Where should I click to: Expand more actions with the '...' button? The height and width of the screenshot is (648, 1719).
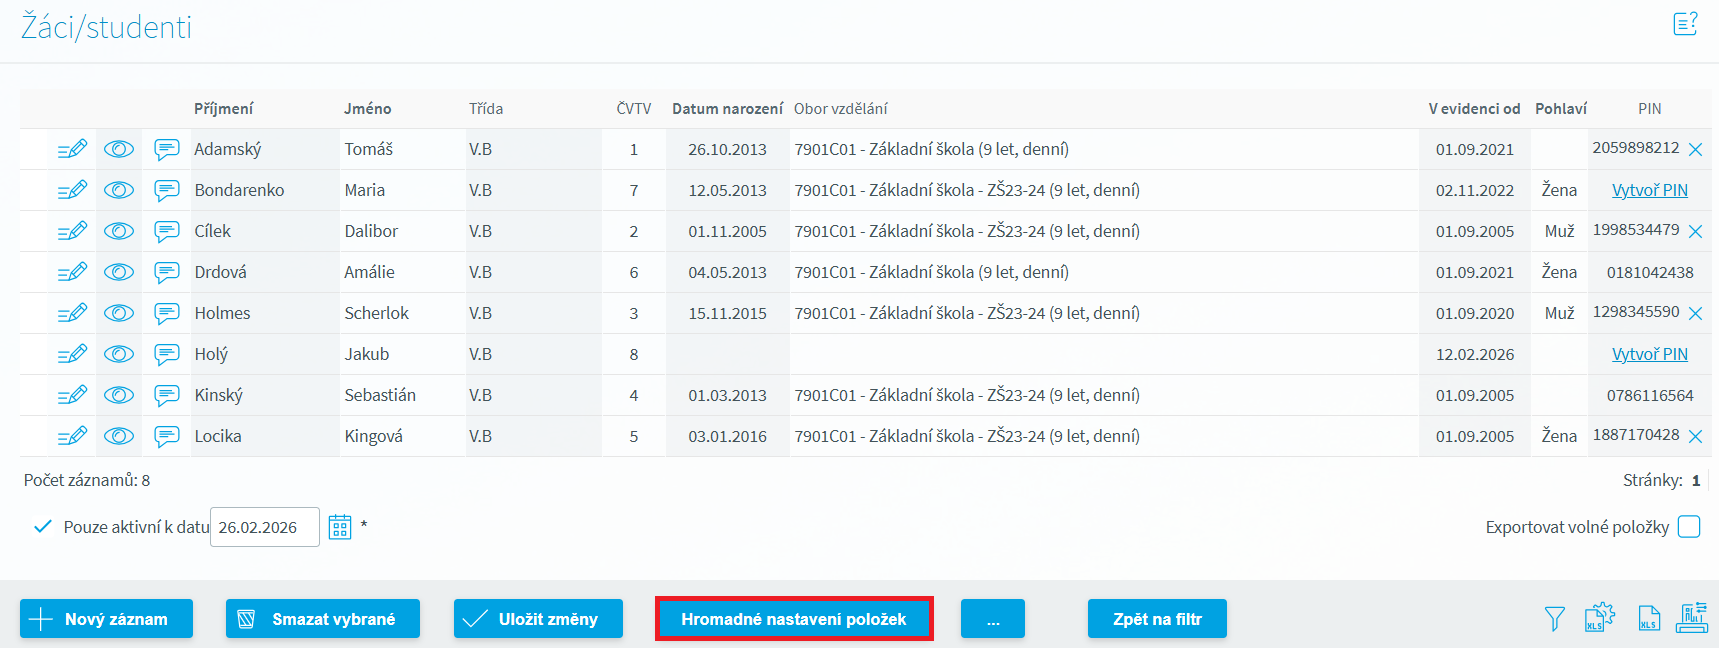[992, 619]
